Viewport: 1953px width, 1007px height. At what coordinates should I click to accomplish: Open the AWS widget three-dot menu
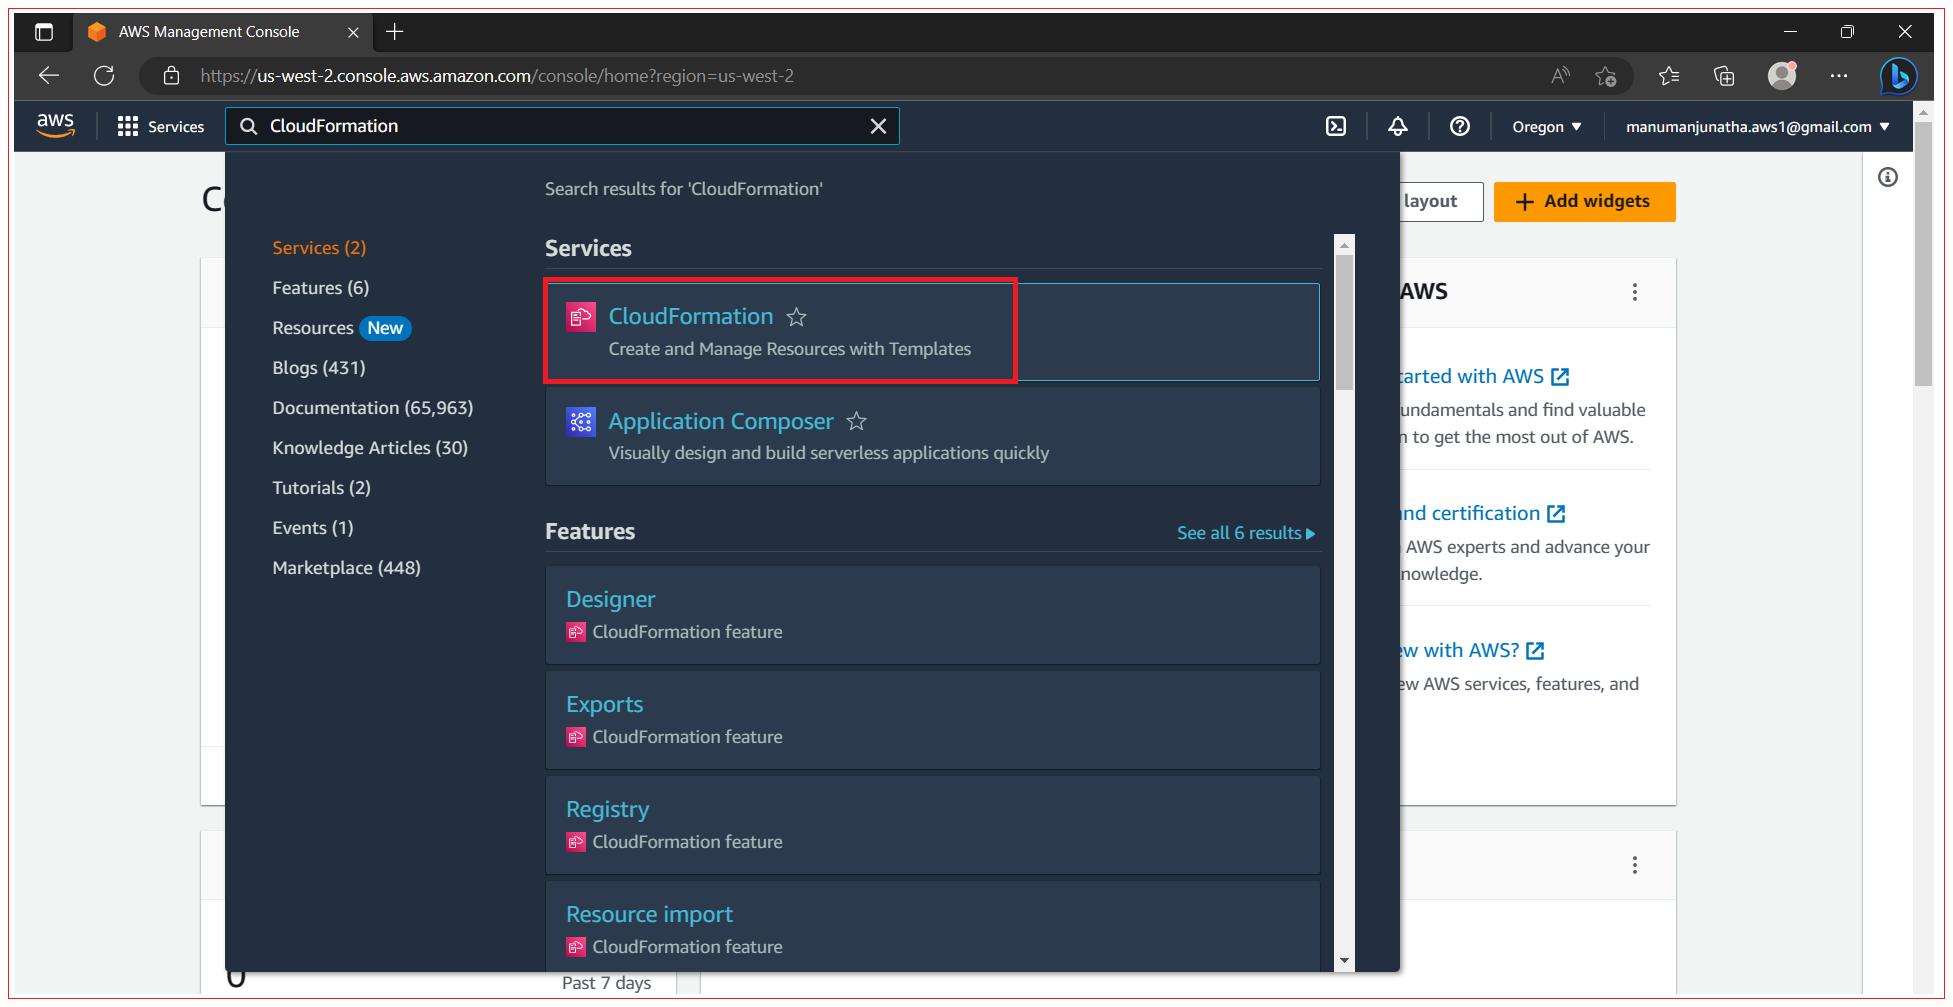tap(1635, 292)
